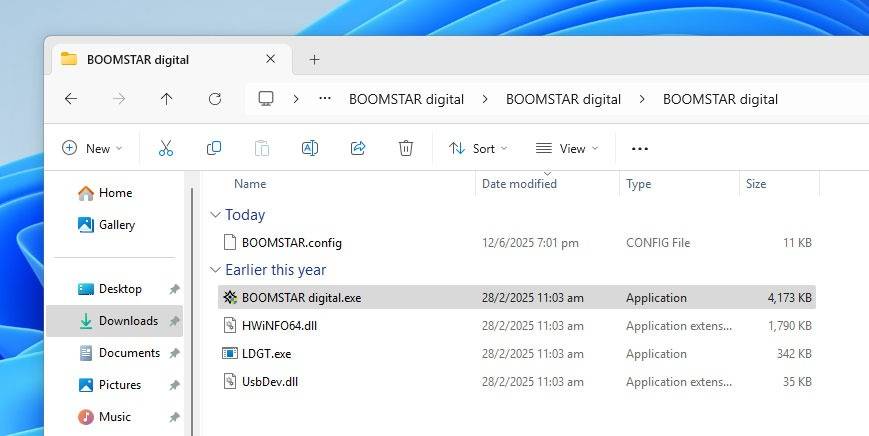Image resolution: width=869 pixels, height=436 pixels.
Task: Open the See more ellipsis menu
Action: tap(640, 148)
